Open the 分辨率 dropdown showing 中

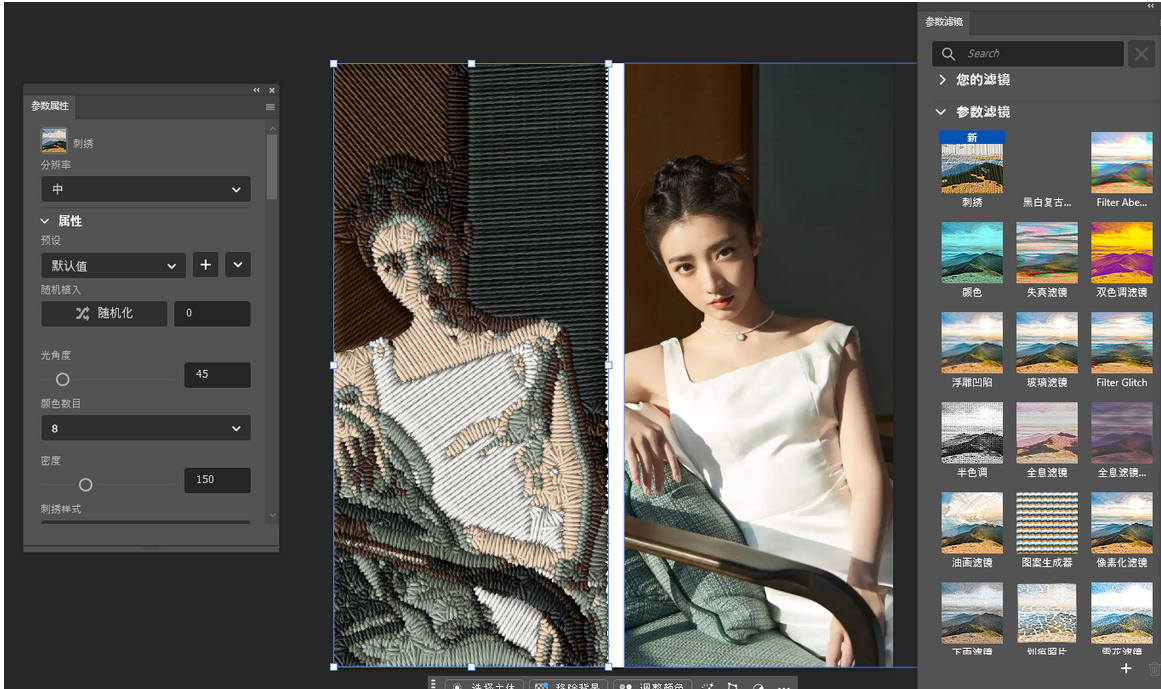(146, 189)
